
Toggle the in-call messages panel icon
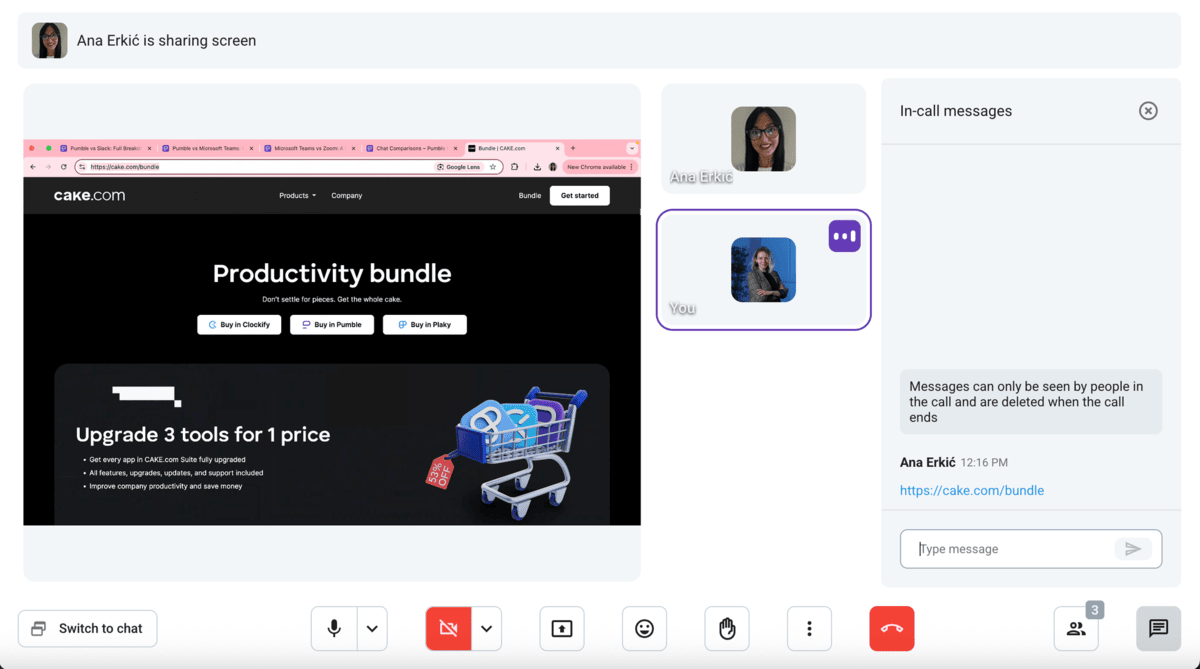coord(1158,629)
